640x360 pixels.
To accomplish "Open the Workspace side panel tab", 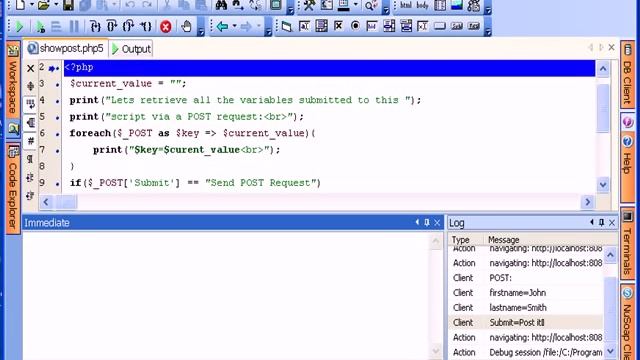I will pyautogui.click(x=13, y=79).
